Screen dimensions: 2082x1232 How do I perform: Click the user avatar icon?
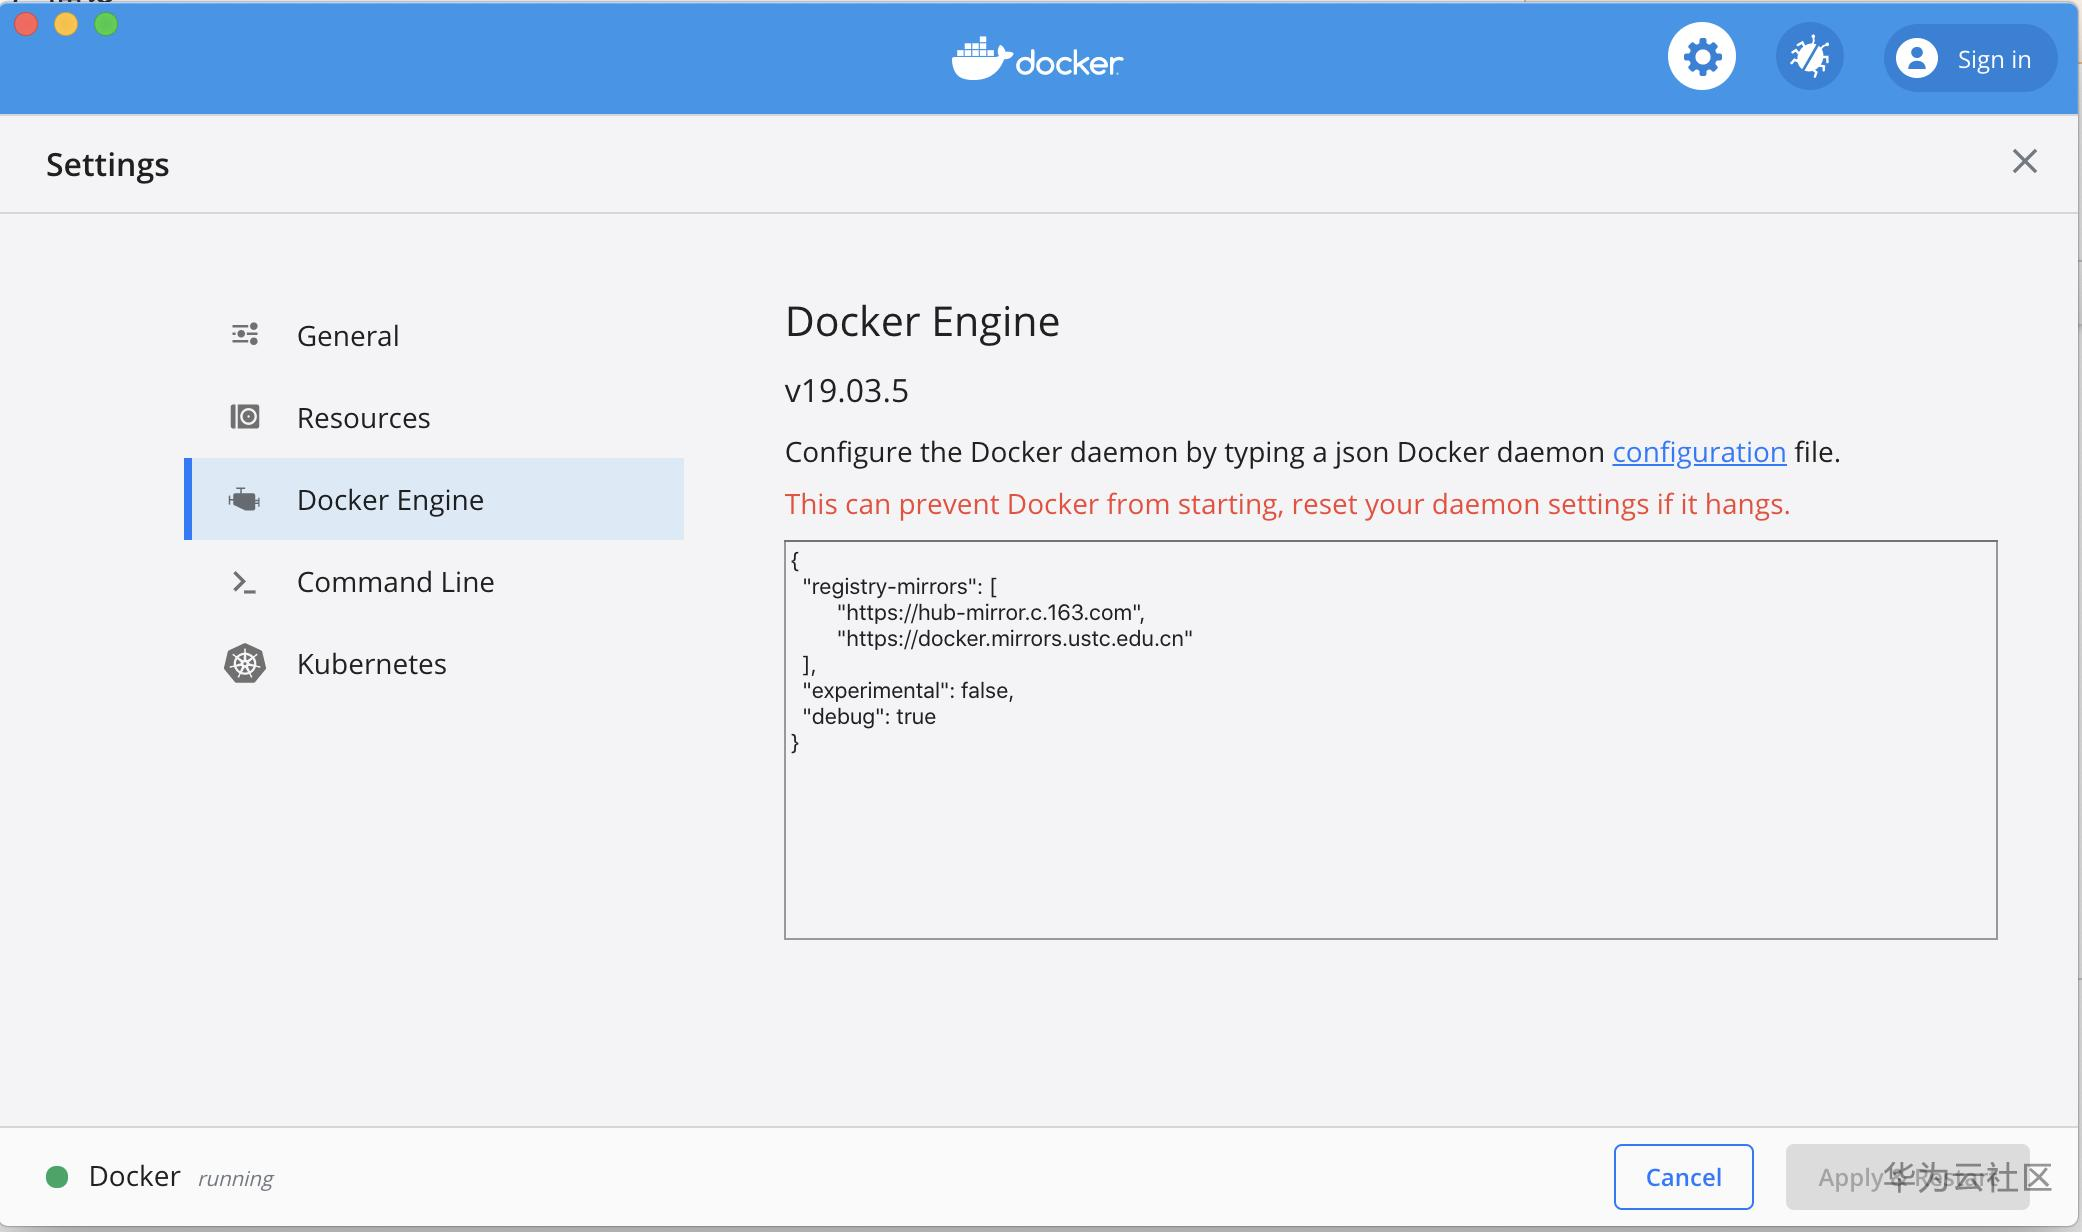(1916, 59)
